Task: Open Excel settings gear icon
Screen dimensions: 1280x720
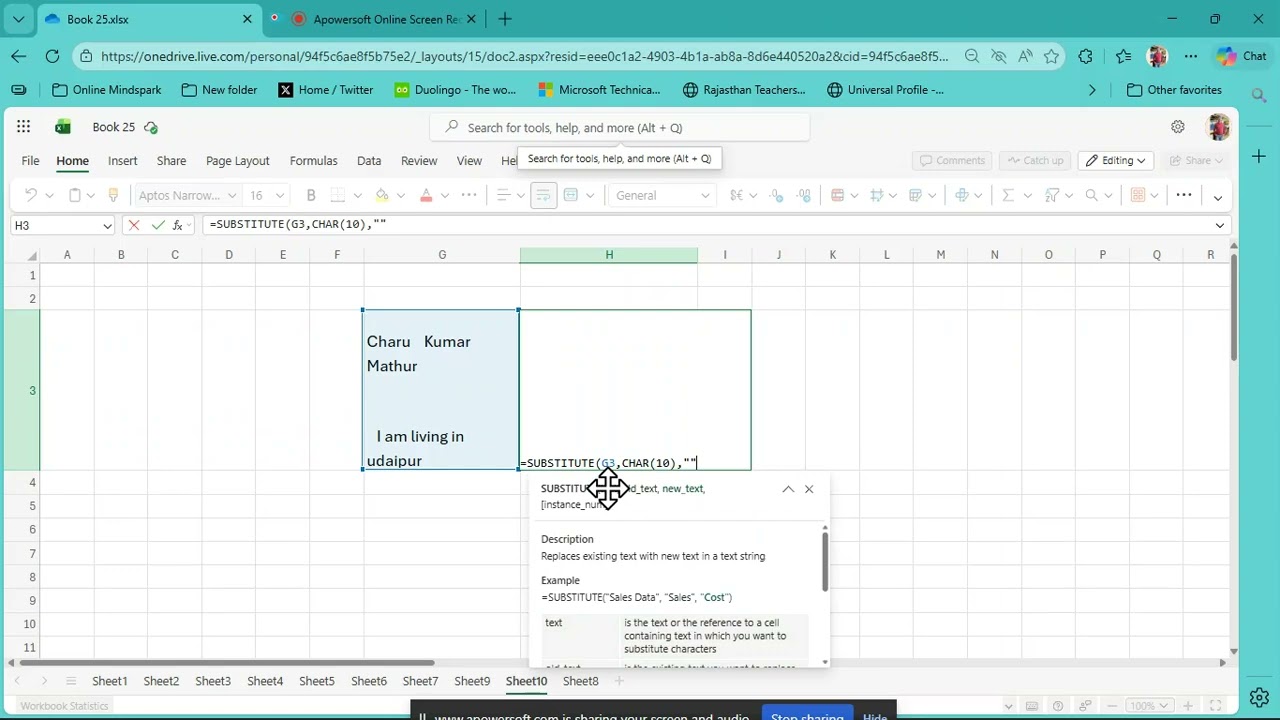Action: click(x=1178, y=127)
